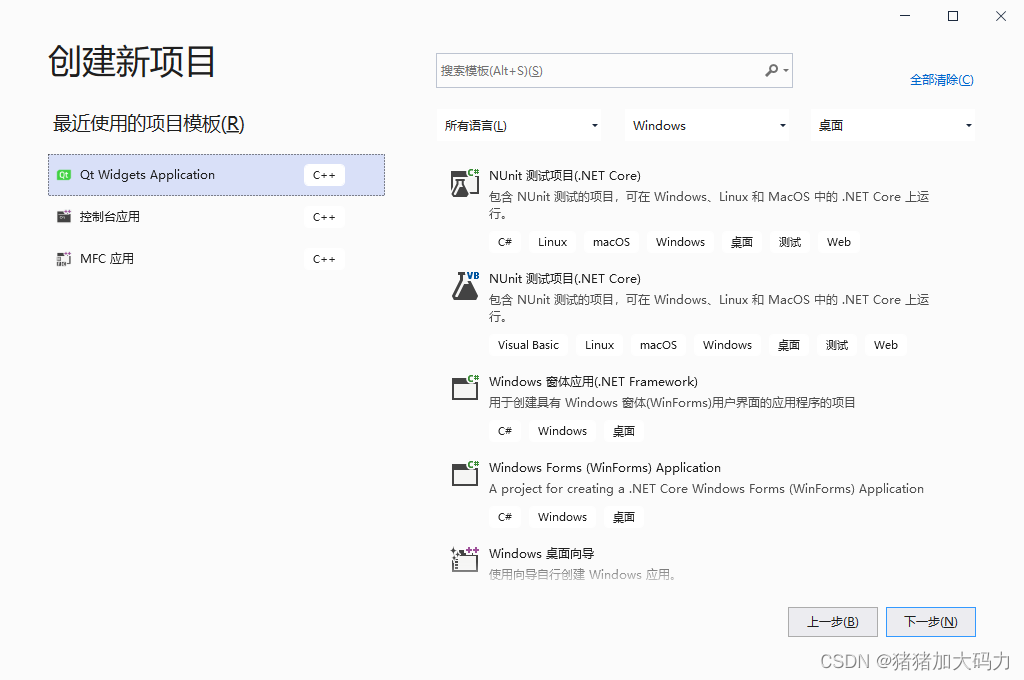Screen dimensions: 1024x680
Task: Select the MFC 应用 recent template
Action: tap(216, 259)
